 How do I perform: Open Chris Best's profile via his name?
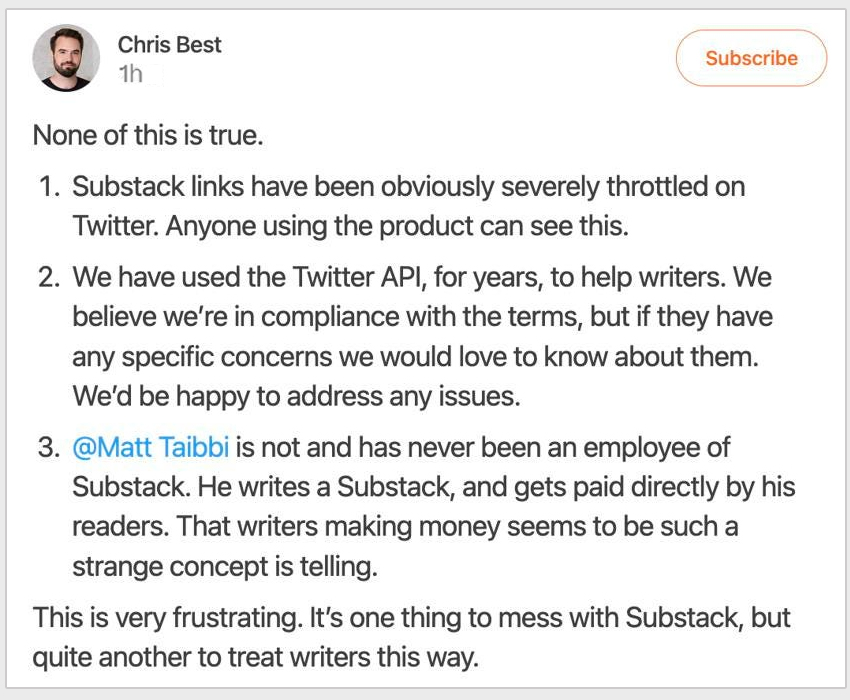tap(169, 45)
